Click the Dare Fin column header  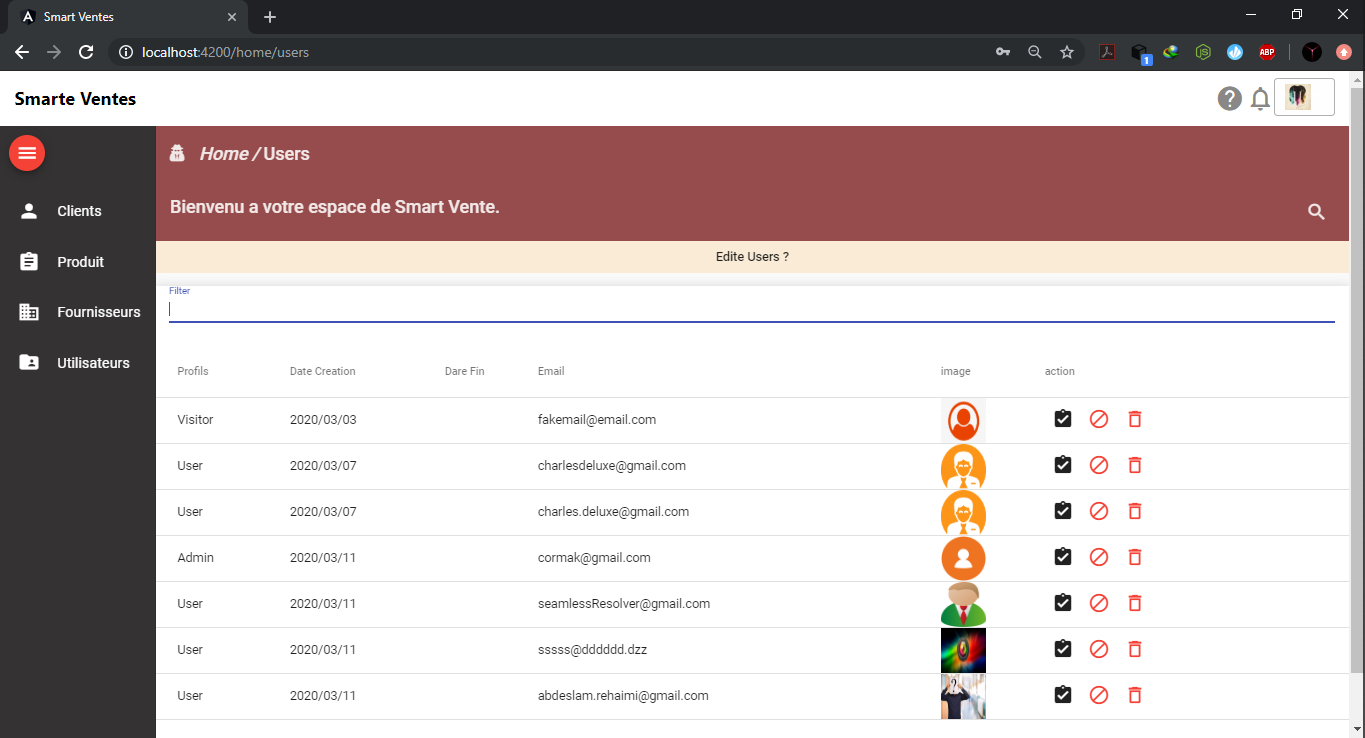[464, 371]
